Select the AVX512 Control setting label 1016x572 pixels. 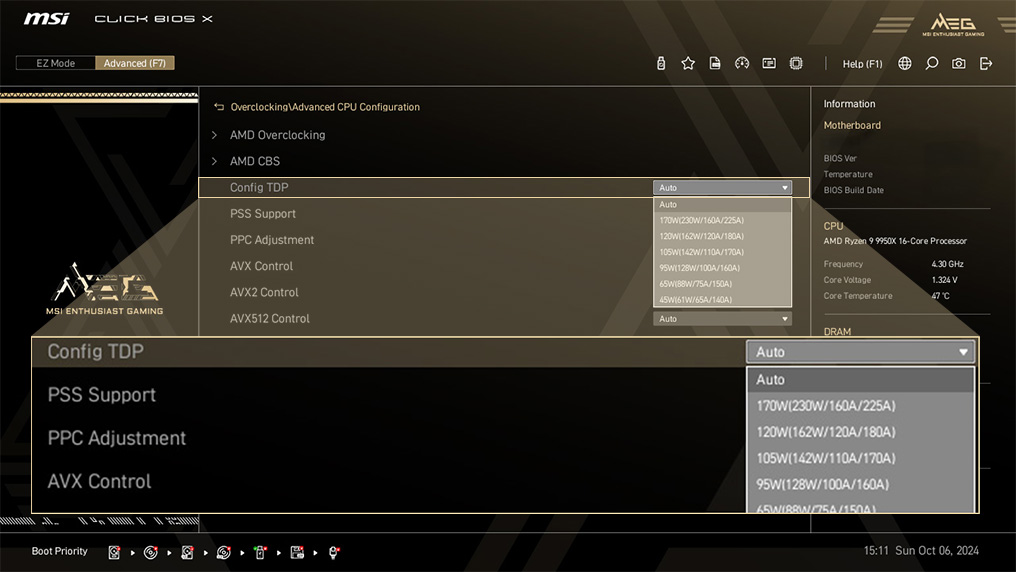coord(270,319)
